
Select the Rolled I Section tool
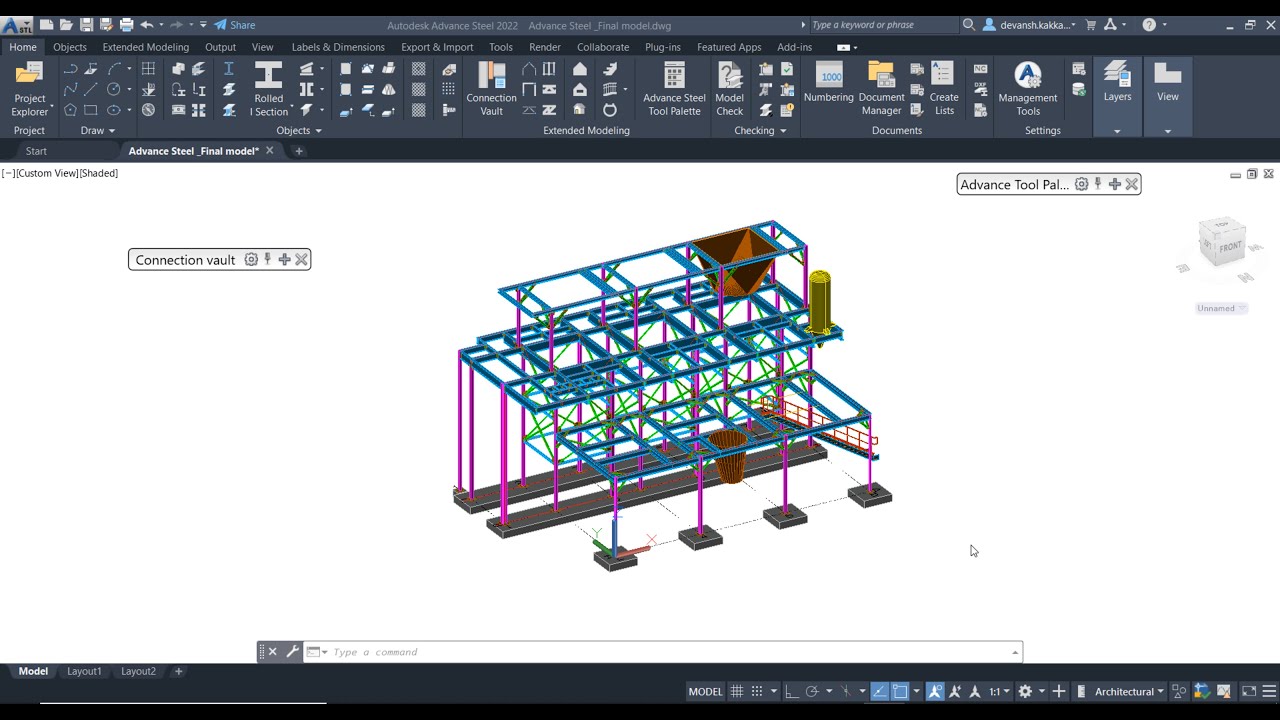tap(269, 89)
